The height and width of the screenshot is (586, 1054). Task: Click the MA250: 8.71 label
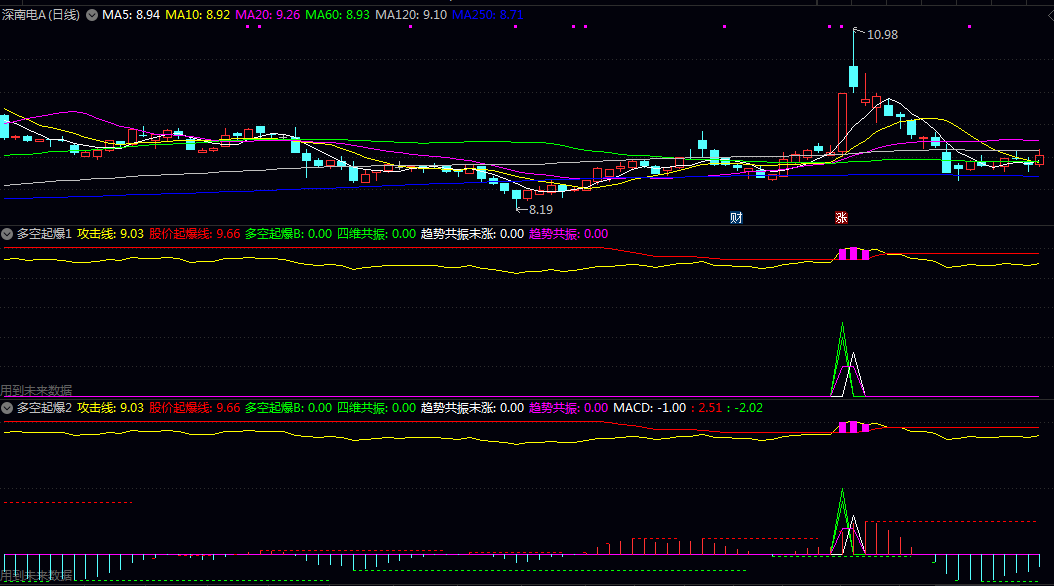tap(487, 15)
